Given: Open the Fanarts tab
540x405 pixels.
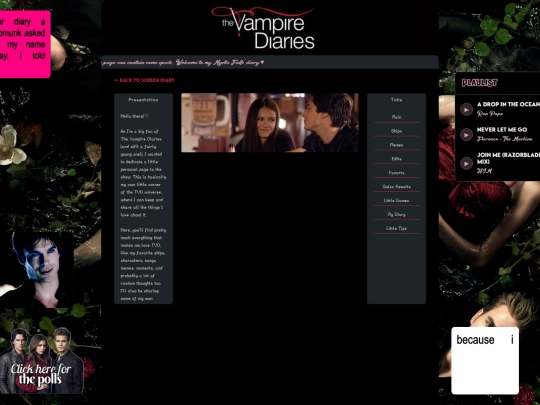Looking at the screenshot, I should coord(396,173).
